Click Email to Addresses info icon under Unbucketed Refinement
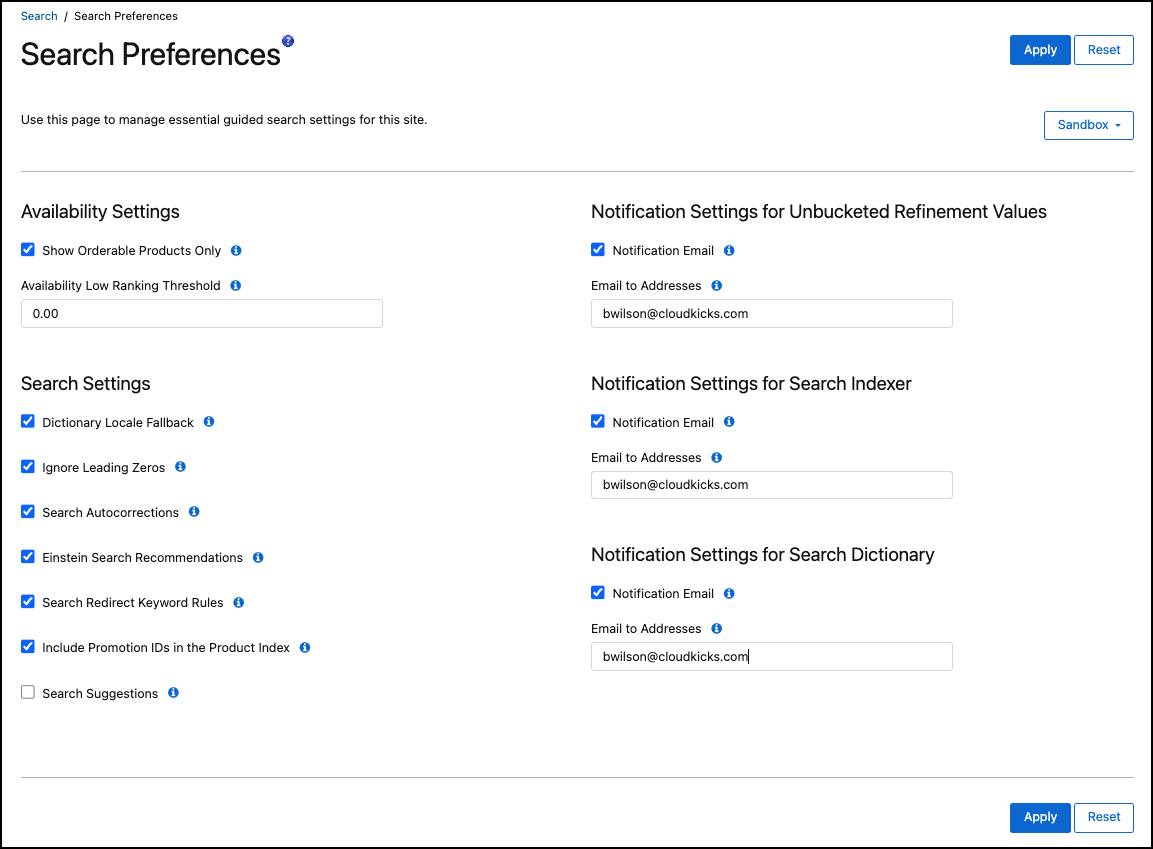1153x849 pixels. pyautogui.click(x=716, y=285)
